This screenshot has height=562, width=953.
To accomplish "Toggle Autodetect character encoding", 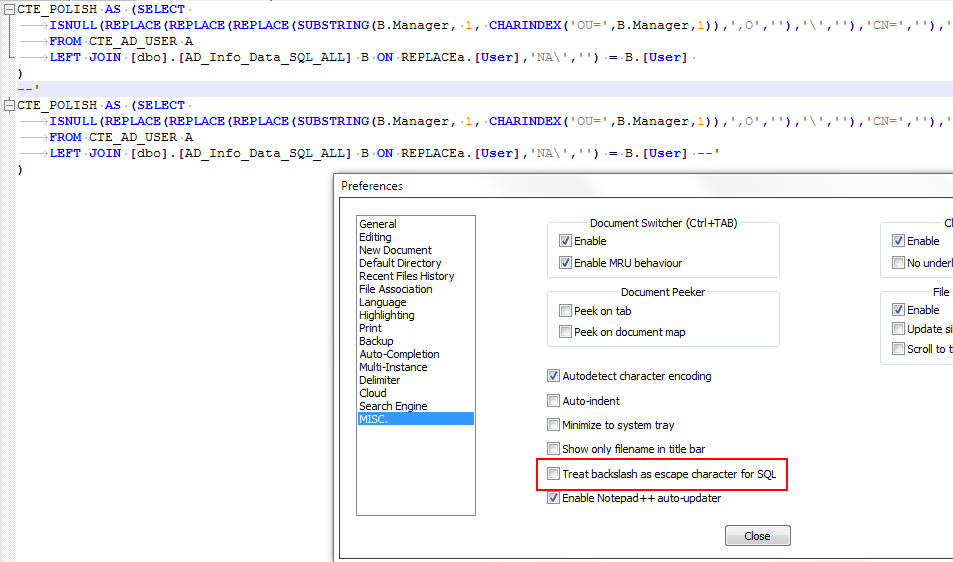I will 553,375.
